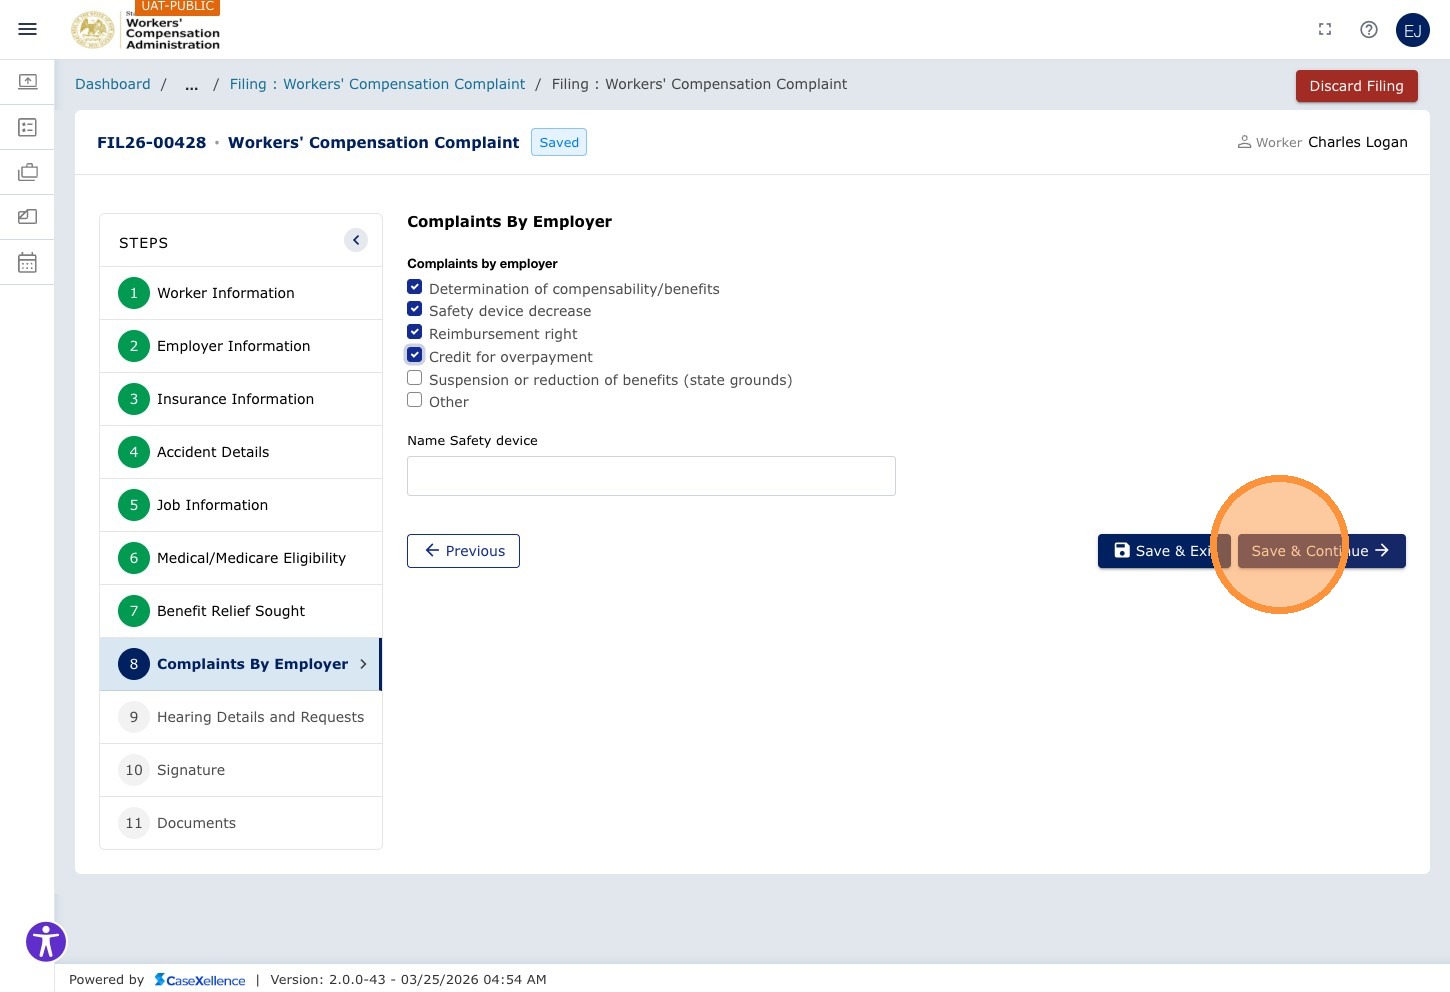Open the help question mark icon
Image resolution: width=1450 pixels, height=992 pixels.
coord(1369,30)
